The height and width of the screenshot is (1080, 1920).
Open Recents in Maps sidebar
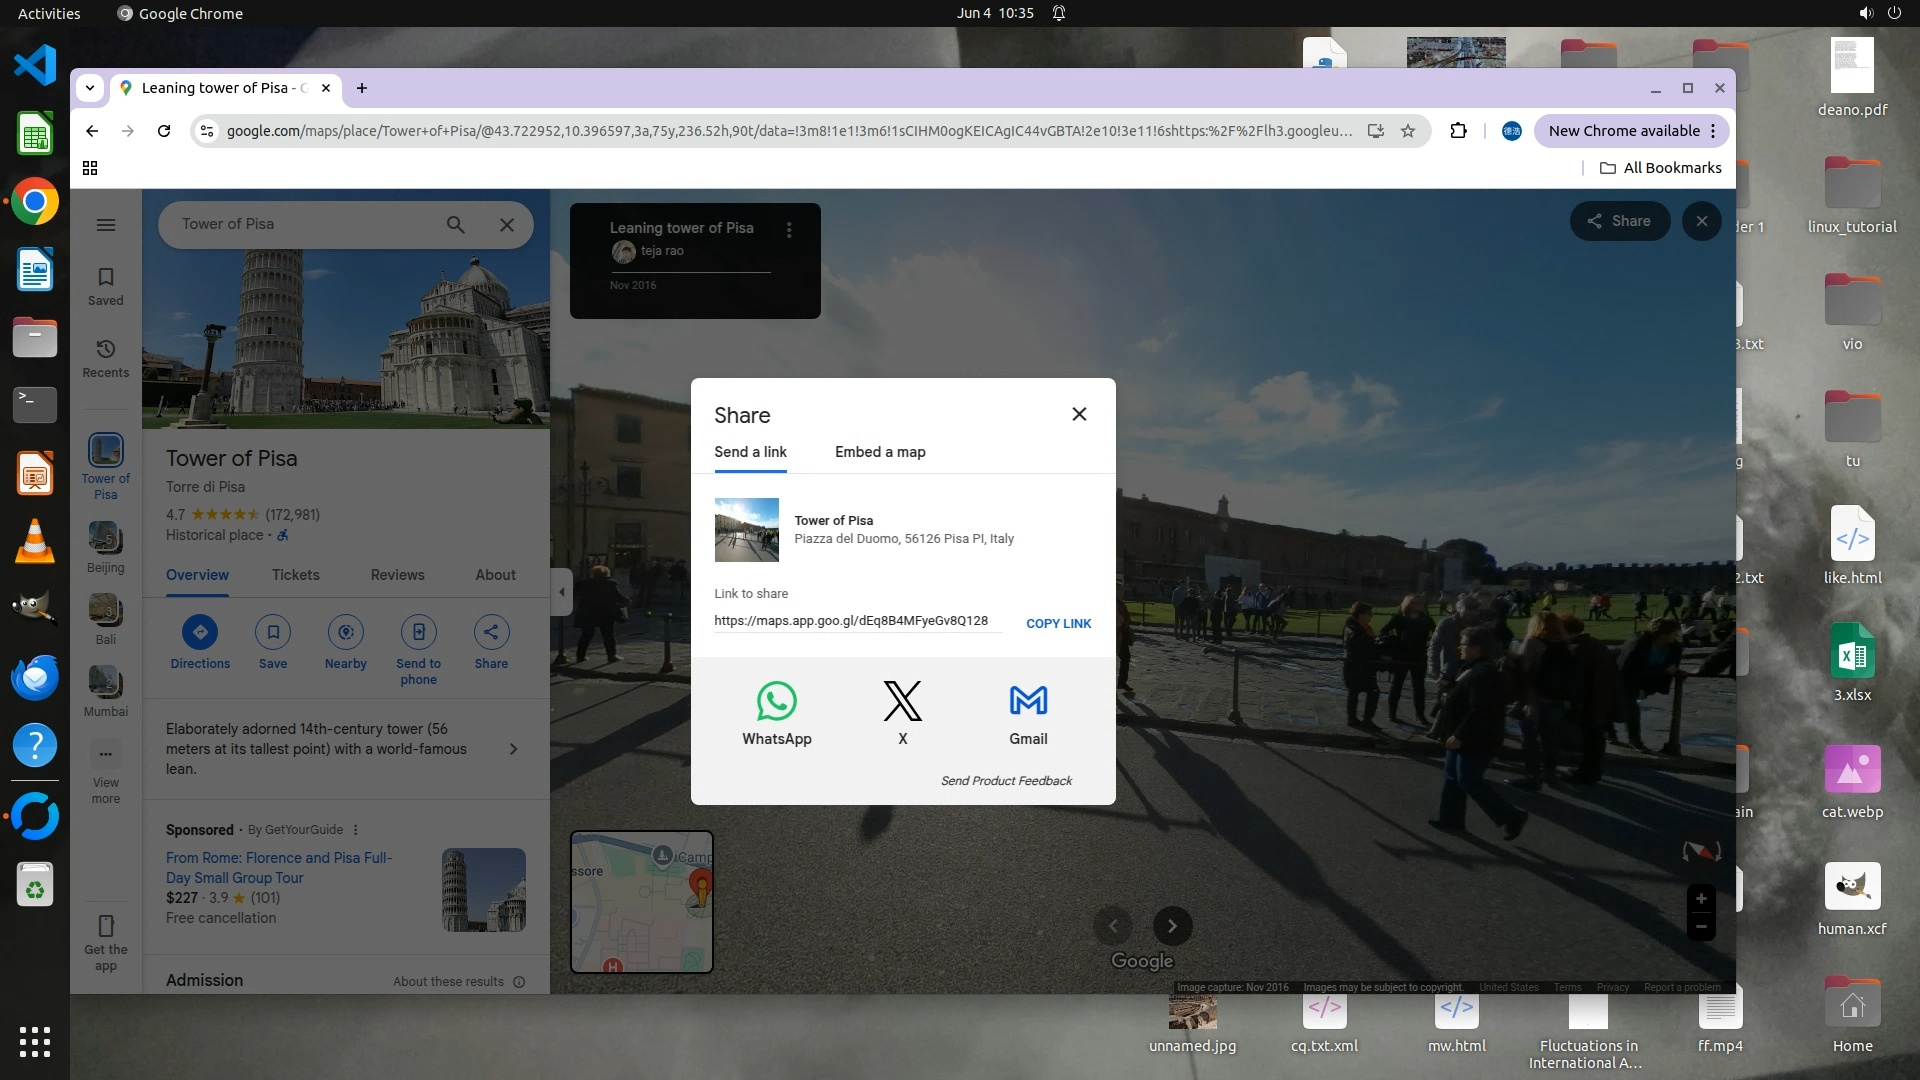(x=106, y=357)
